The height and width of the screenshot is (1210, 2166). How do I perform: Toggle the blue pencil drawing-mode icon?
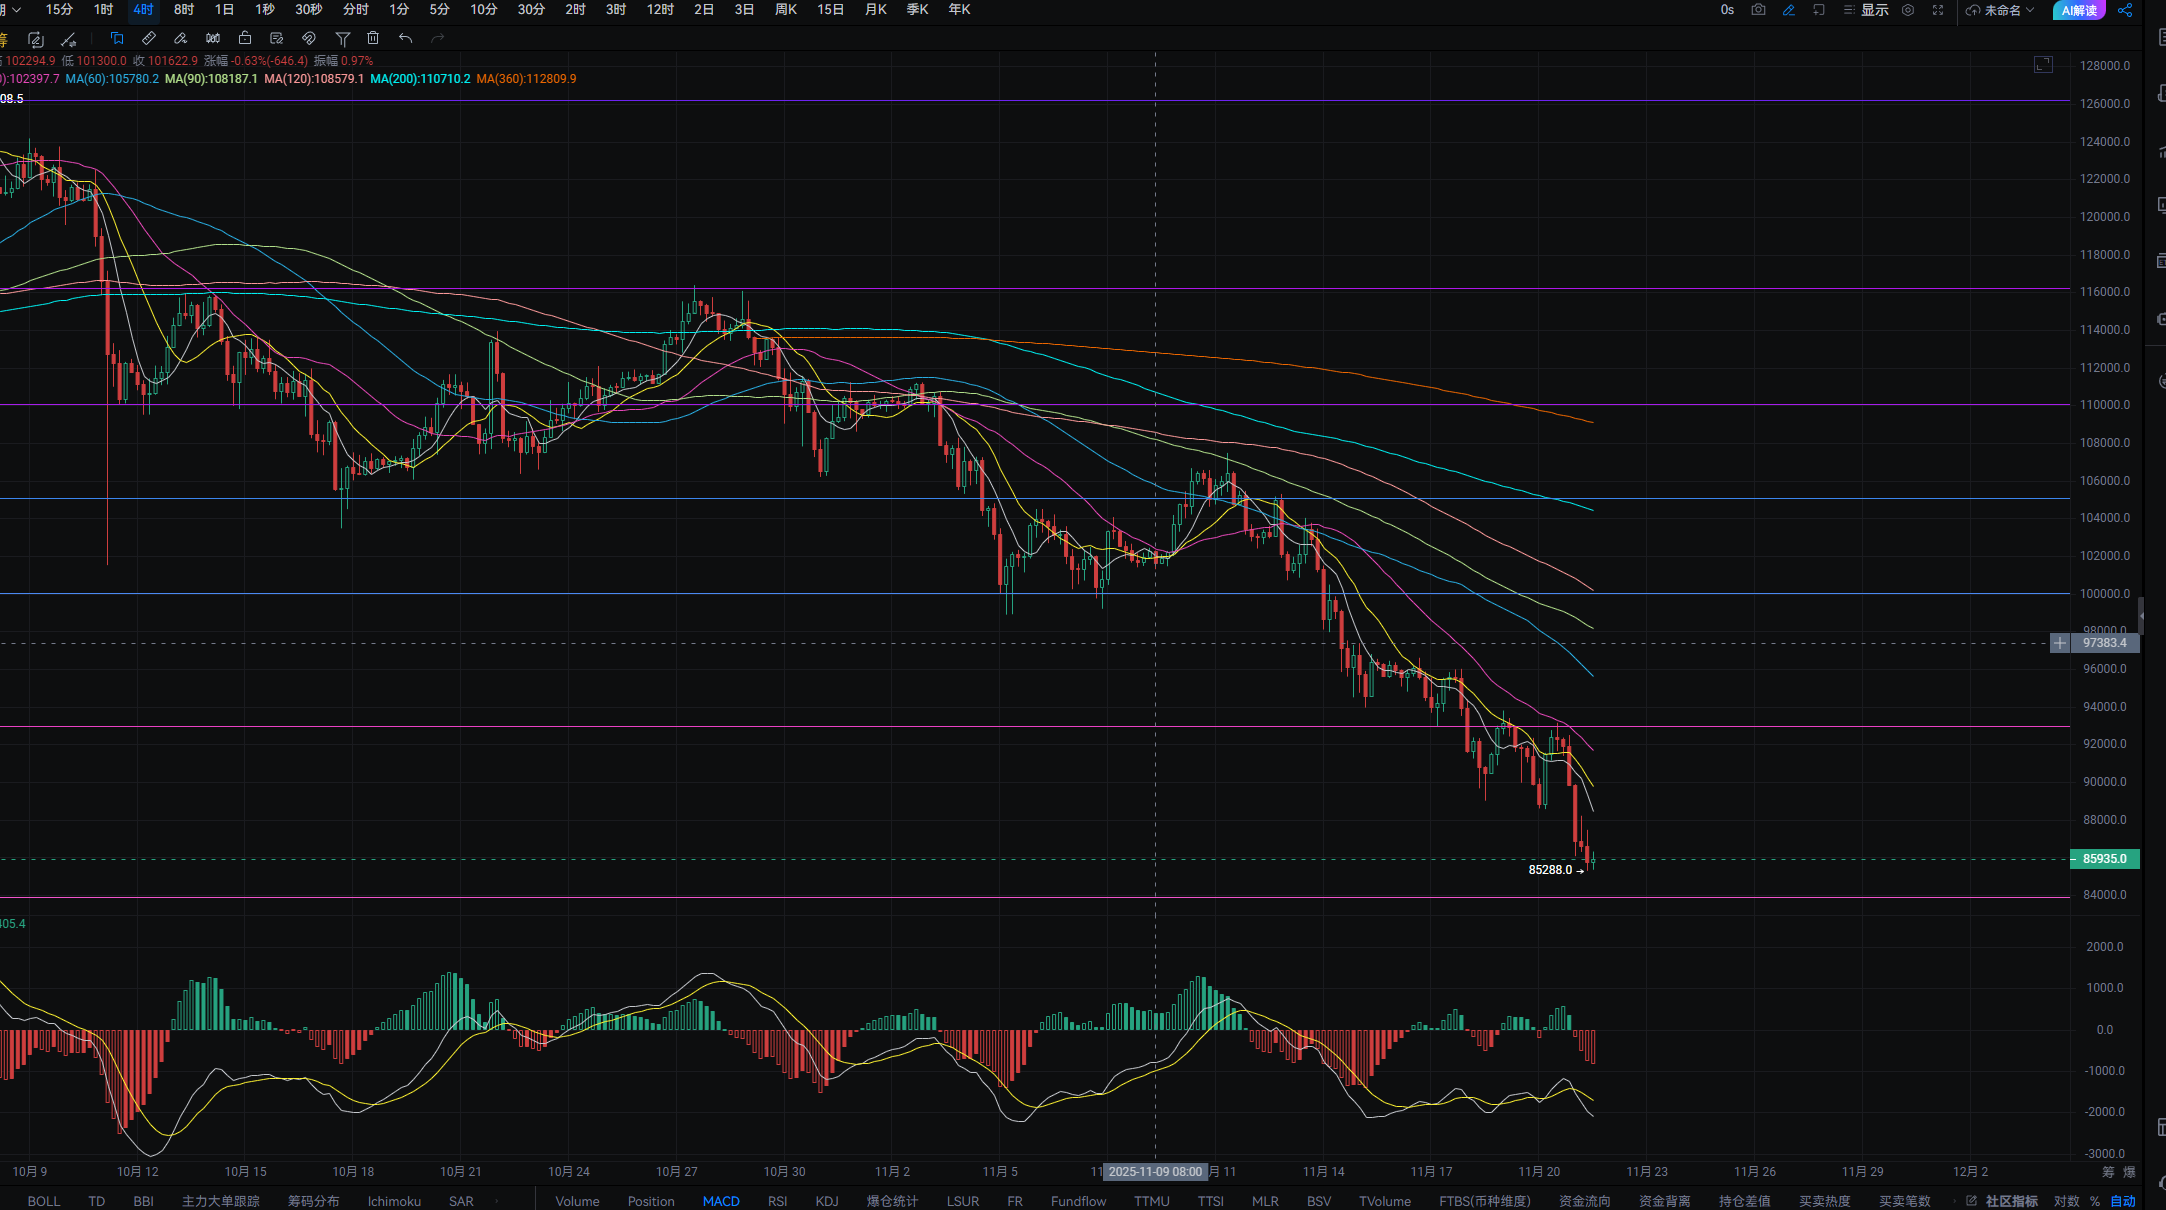(1789, 10)
